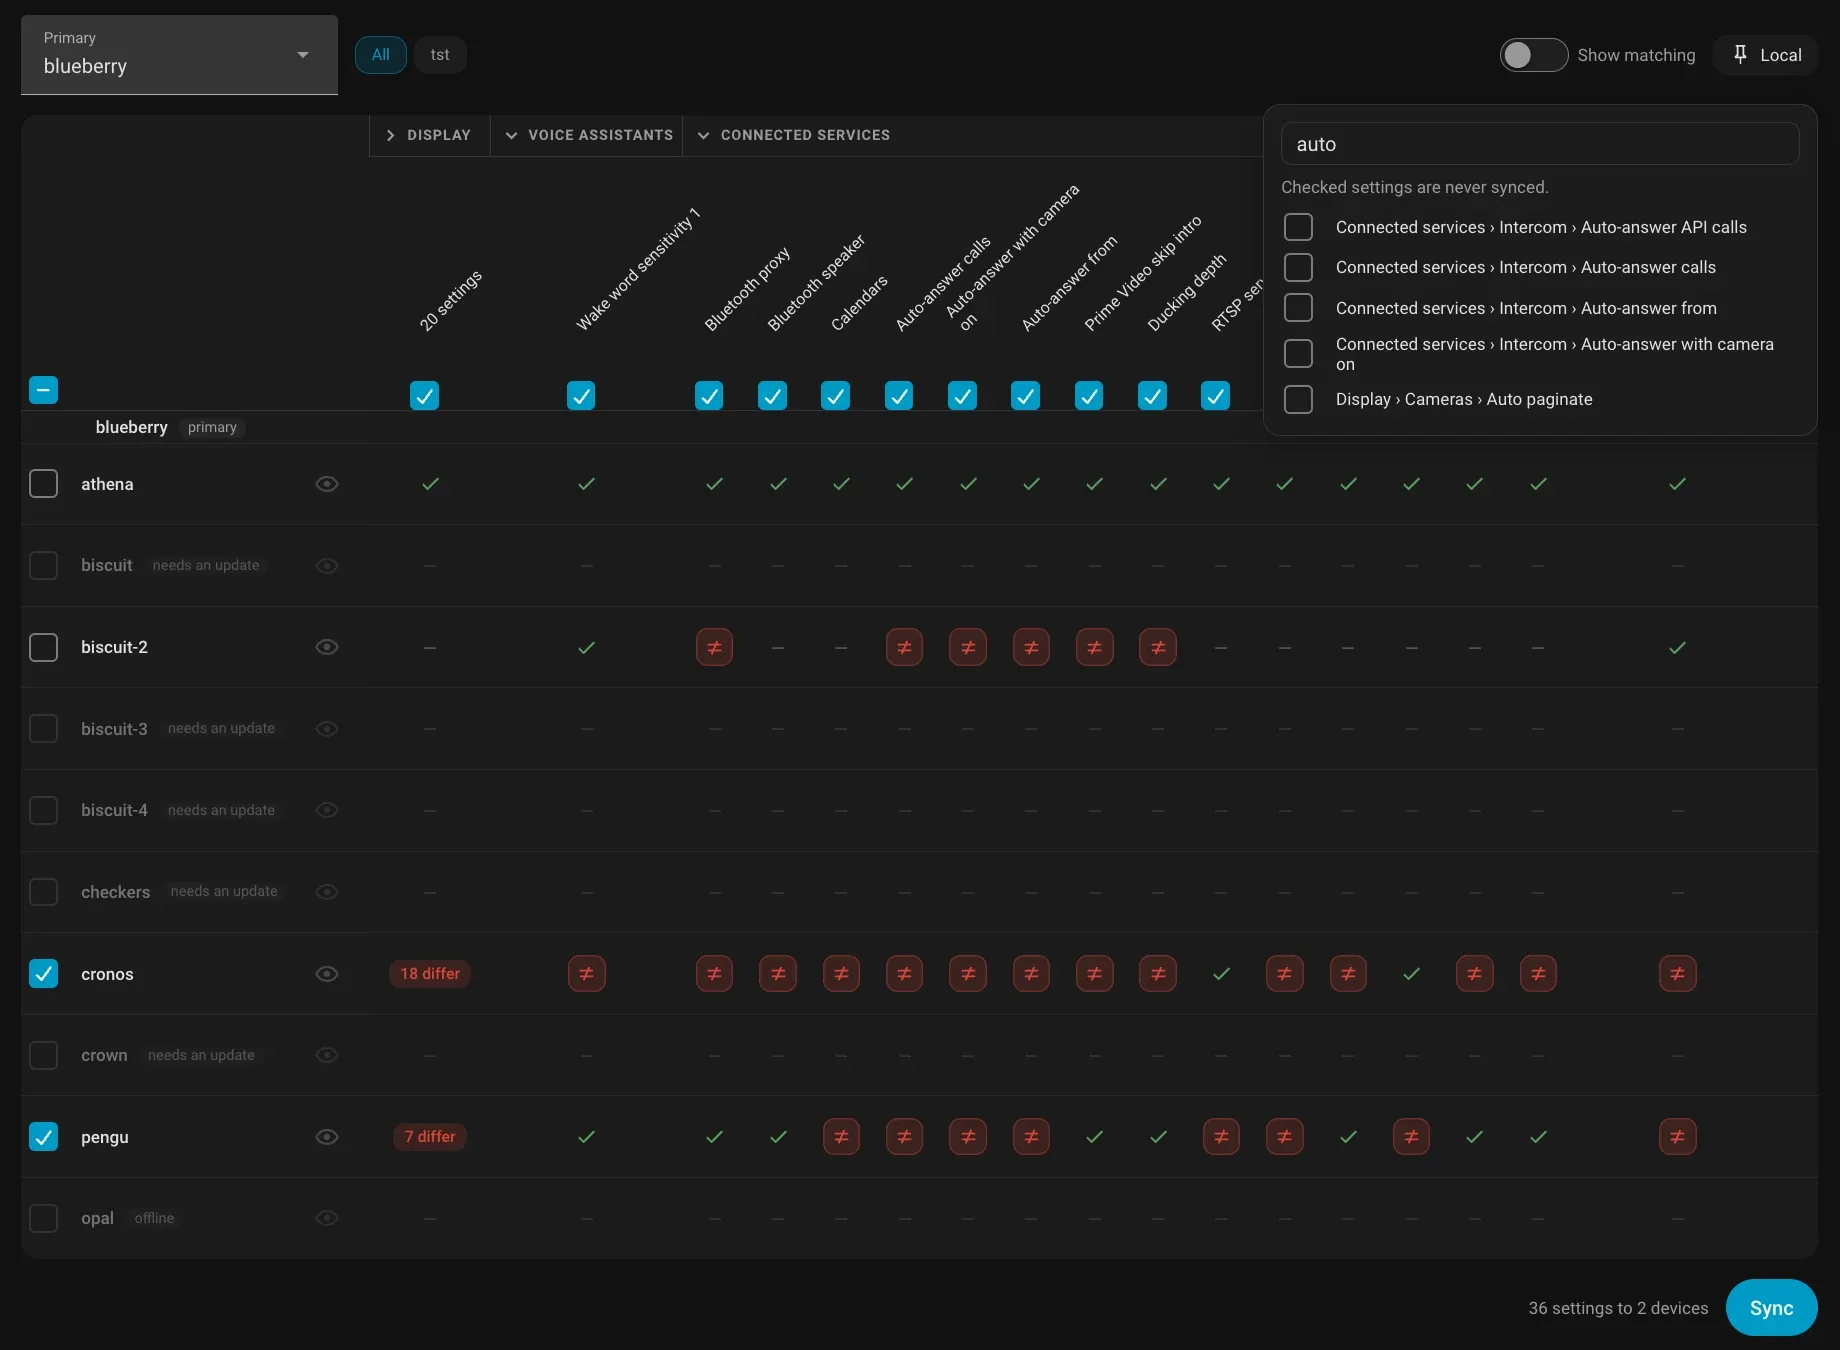Image resolution: width=1840 pixels, height=1350 pixels.
Task: Uncheck the Bluetooth proxy column checkbox
Action: point(709,396)
